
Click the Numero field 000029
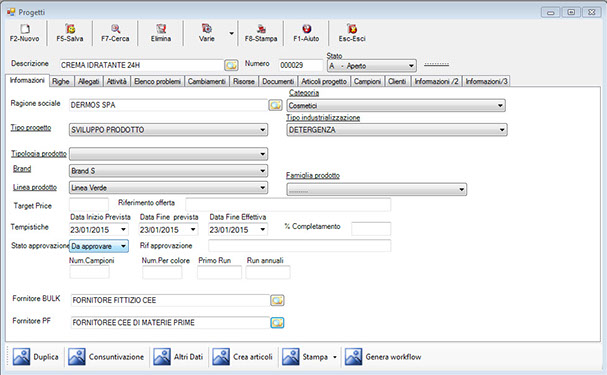[x=300, y=65]
